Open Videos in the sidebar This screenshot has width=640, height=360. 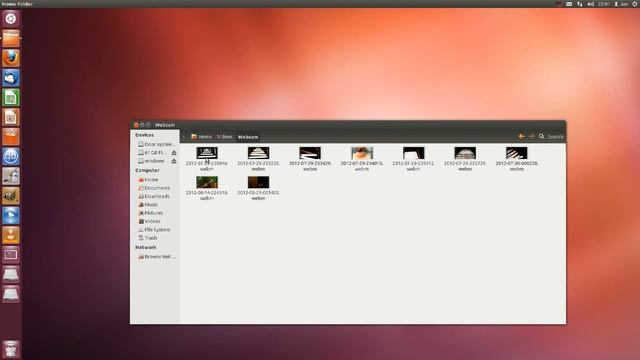tap(149, 221)
